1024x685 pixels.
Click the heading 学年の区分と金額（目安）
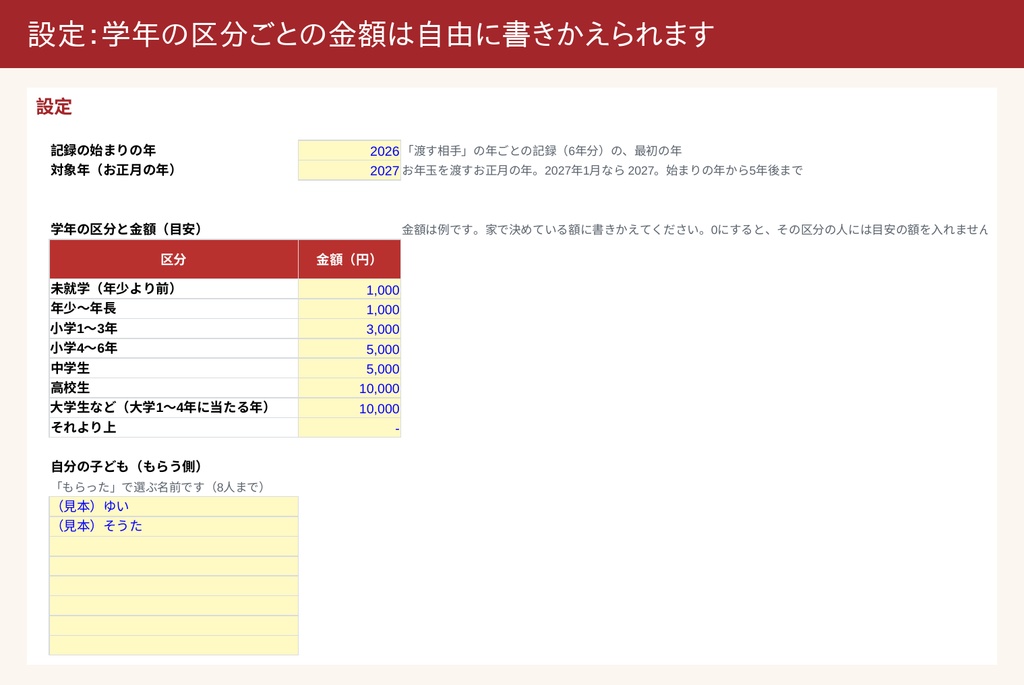click(127, 229)
